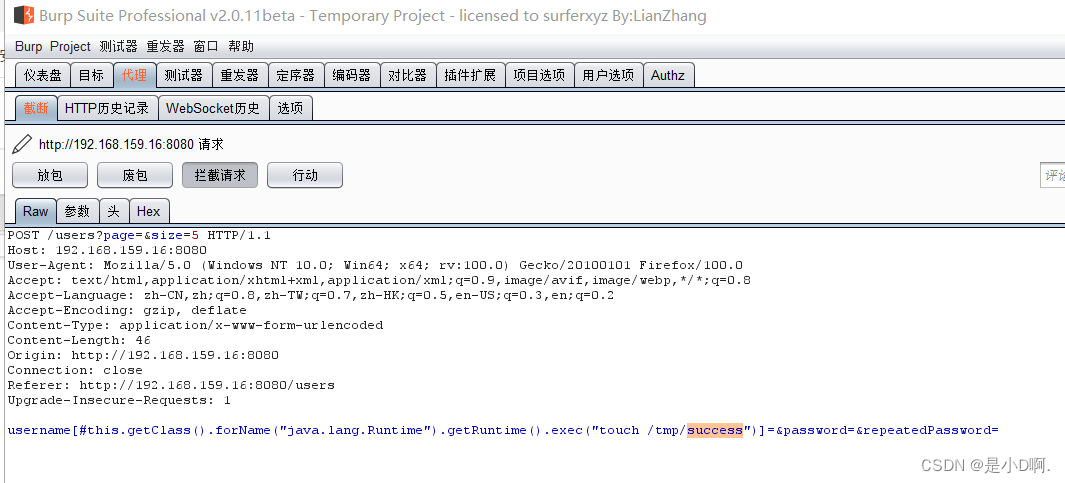Click the Burp Suite logo icon in title bar
Viewport: 1065px width, 483px height.
(x=24, y=15)
